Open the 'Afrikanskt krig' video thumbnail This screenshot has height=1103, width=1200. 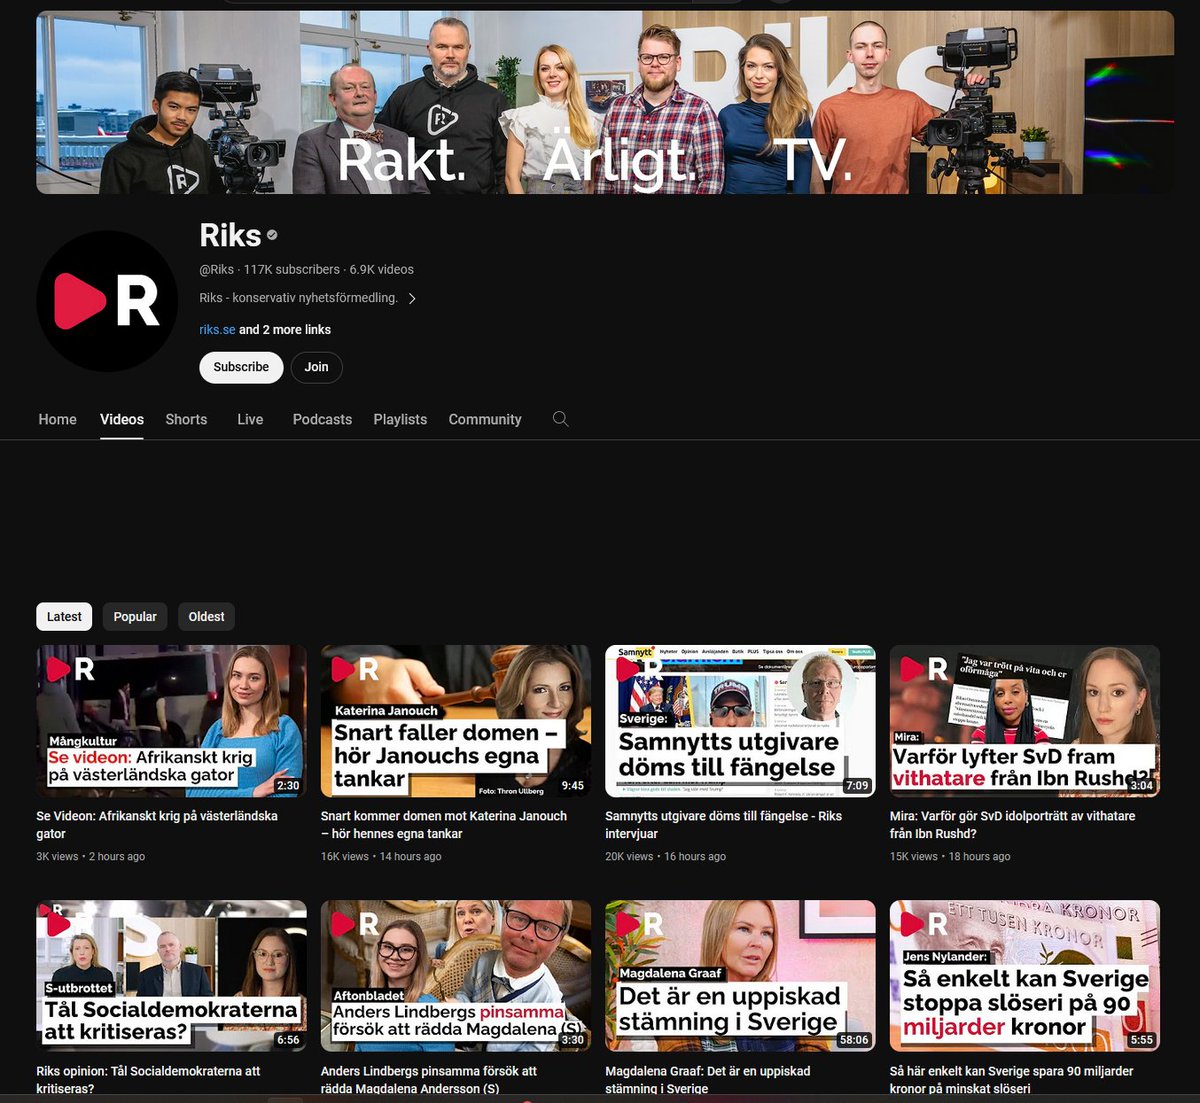point(171,721)
